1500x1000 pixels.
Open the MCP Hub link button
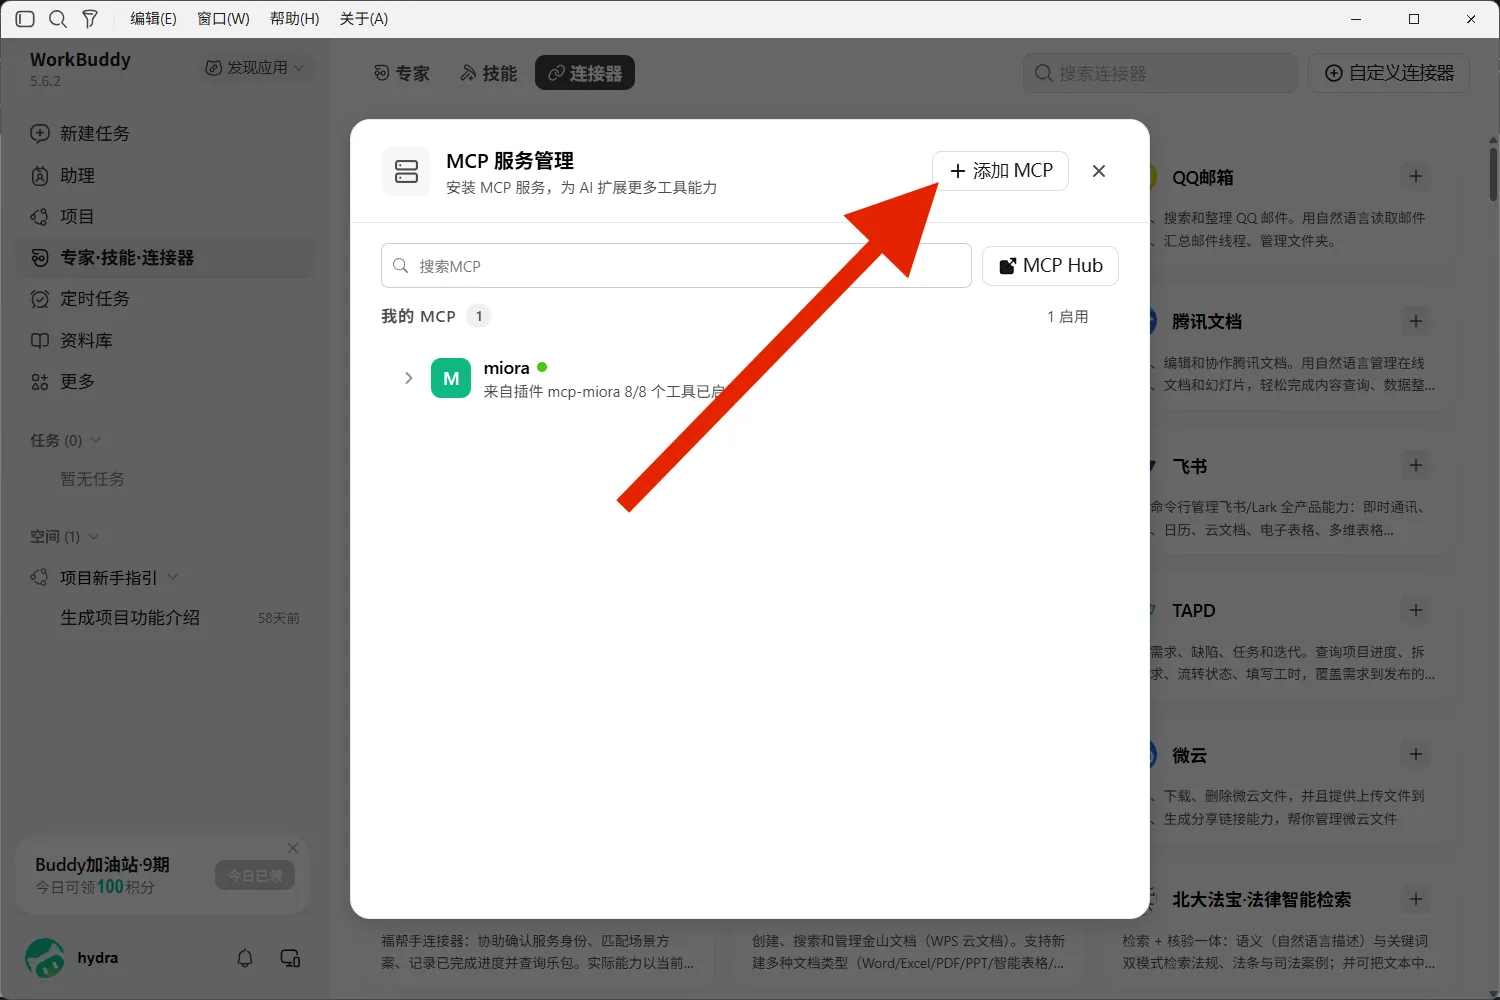point(1050,266)
